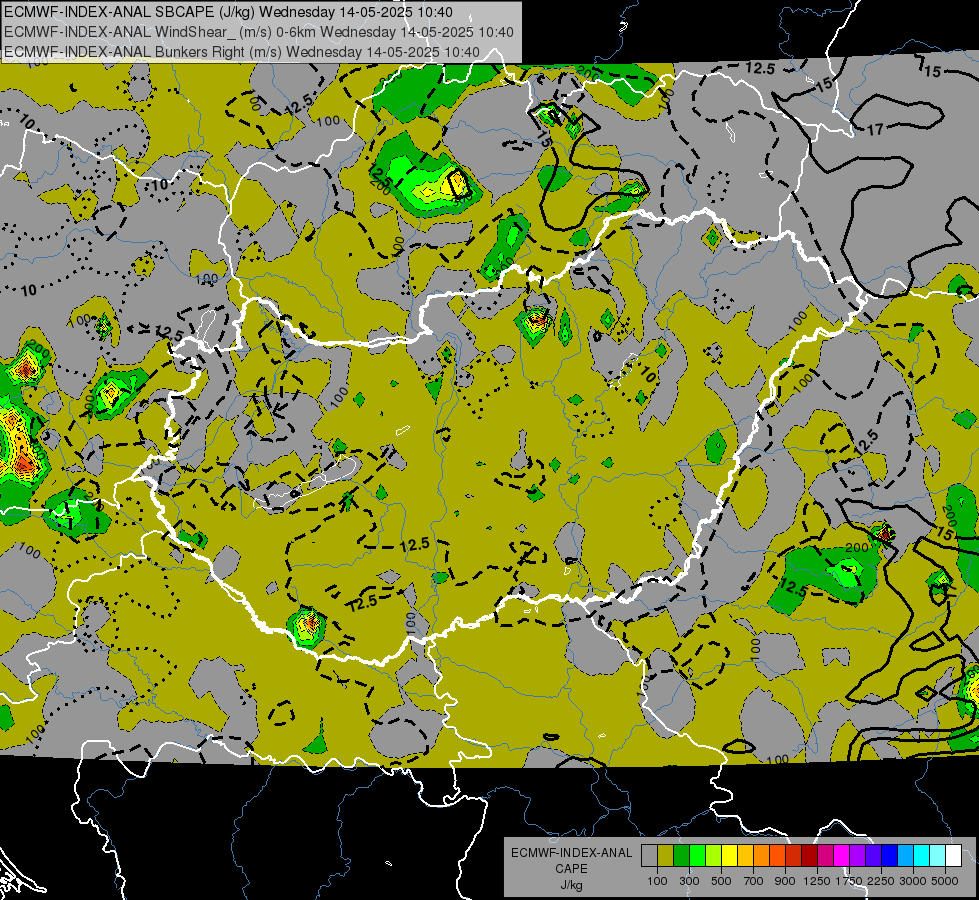Screen dimensions: 979x900
Task: Click the 5000 tick label on the legend
Action: (x=945, y=881)
